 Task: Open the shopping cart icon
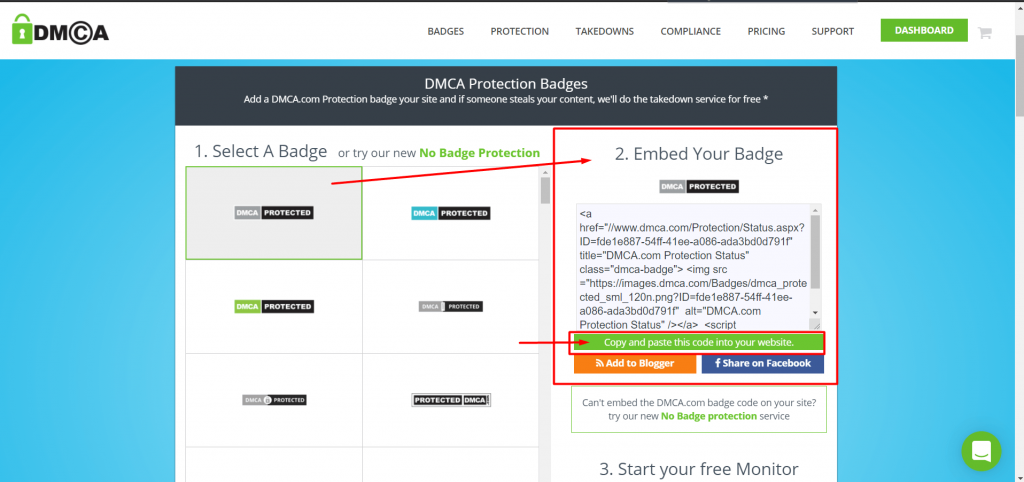[x=984, y=32]
